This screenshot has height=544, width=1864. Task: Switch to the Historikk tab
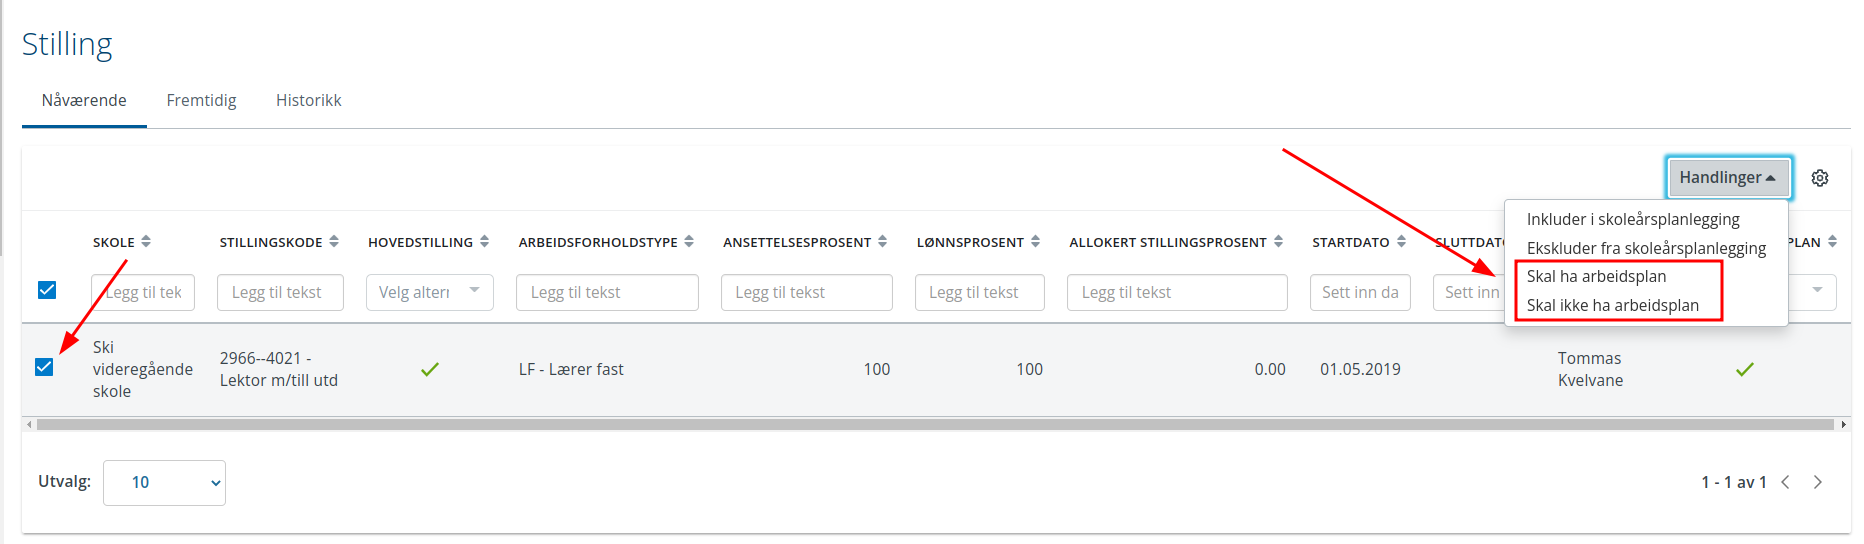308,101
